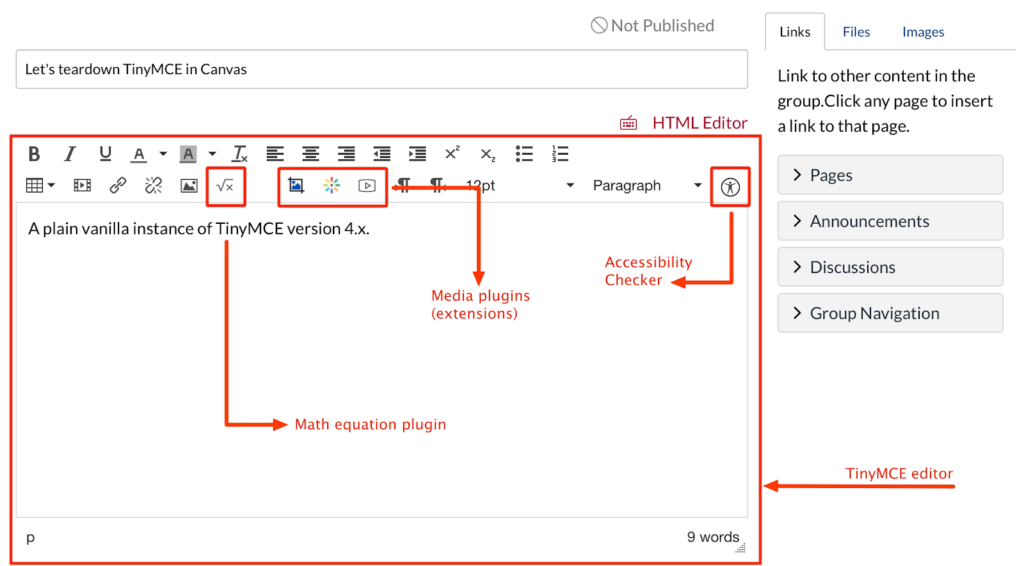Insert a link with chain icon
The height and width of the screenshot is (566, 1024).
point(118,185)
